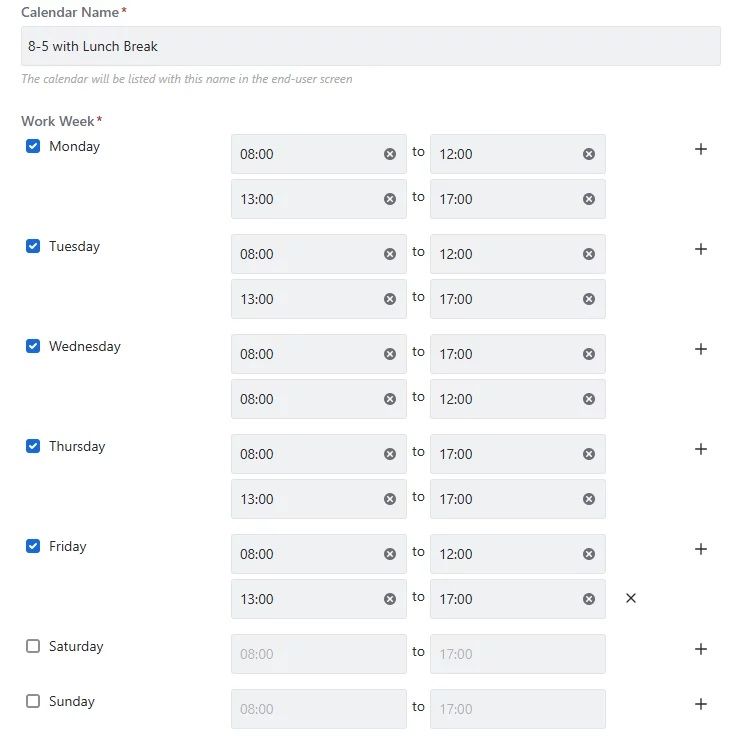Remove Friday's second time slot row

pyautogui.click(x=631, y=598)
